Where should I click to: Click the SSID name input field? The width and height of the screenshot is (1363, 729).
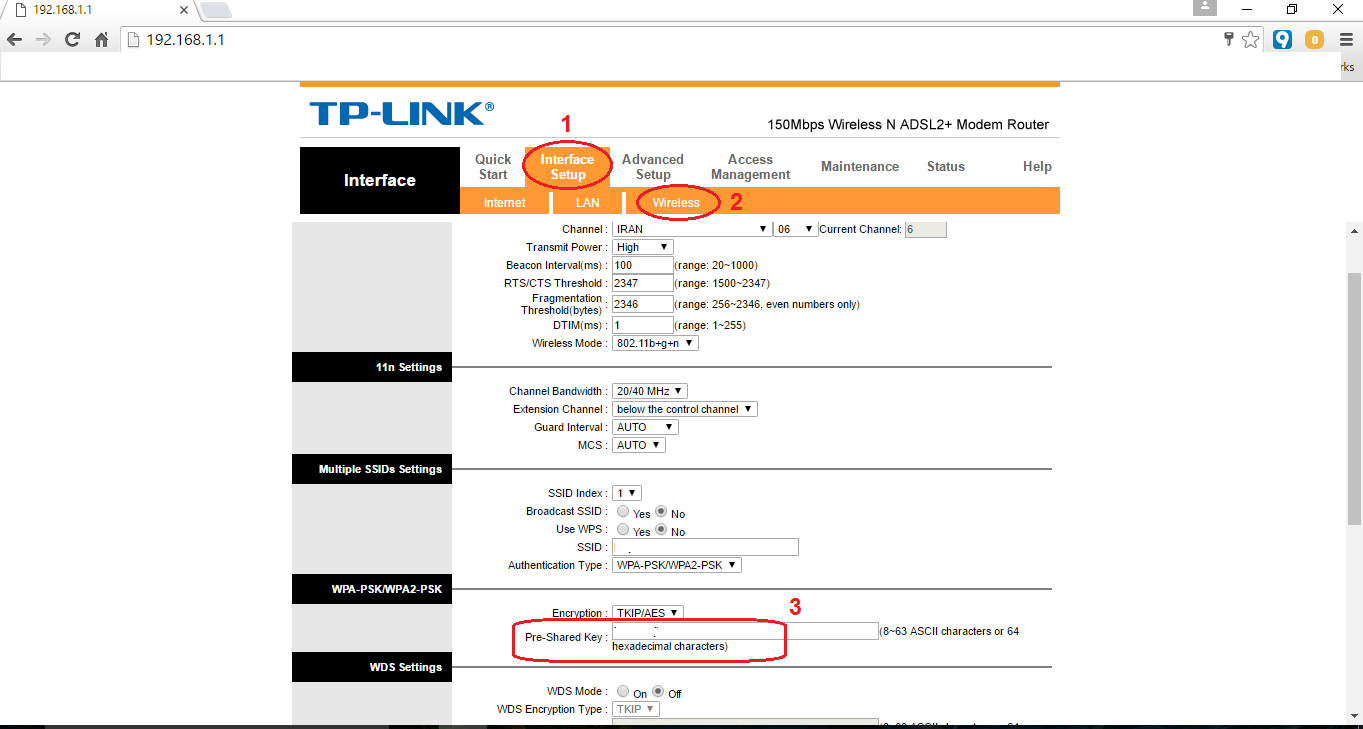point(705,547)
